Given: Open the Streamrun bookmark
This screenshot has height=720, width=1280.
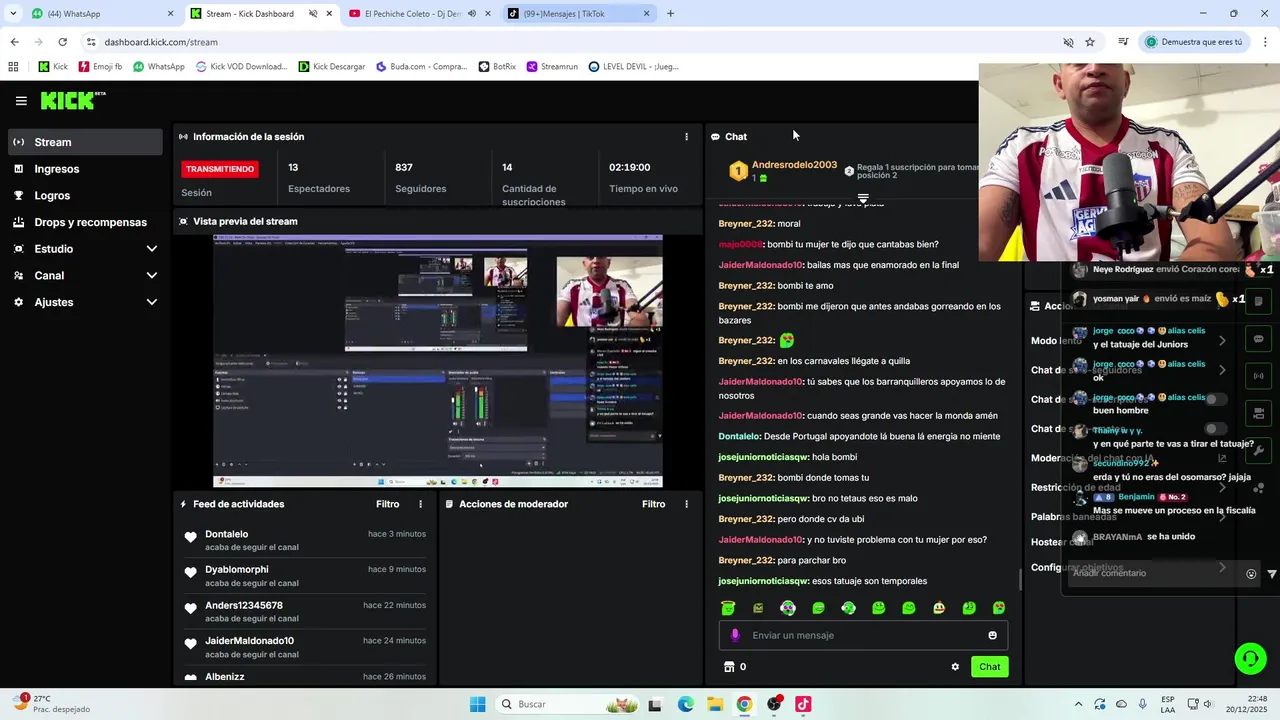Looking at the screenshot, I should point(551,67).
